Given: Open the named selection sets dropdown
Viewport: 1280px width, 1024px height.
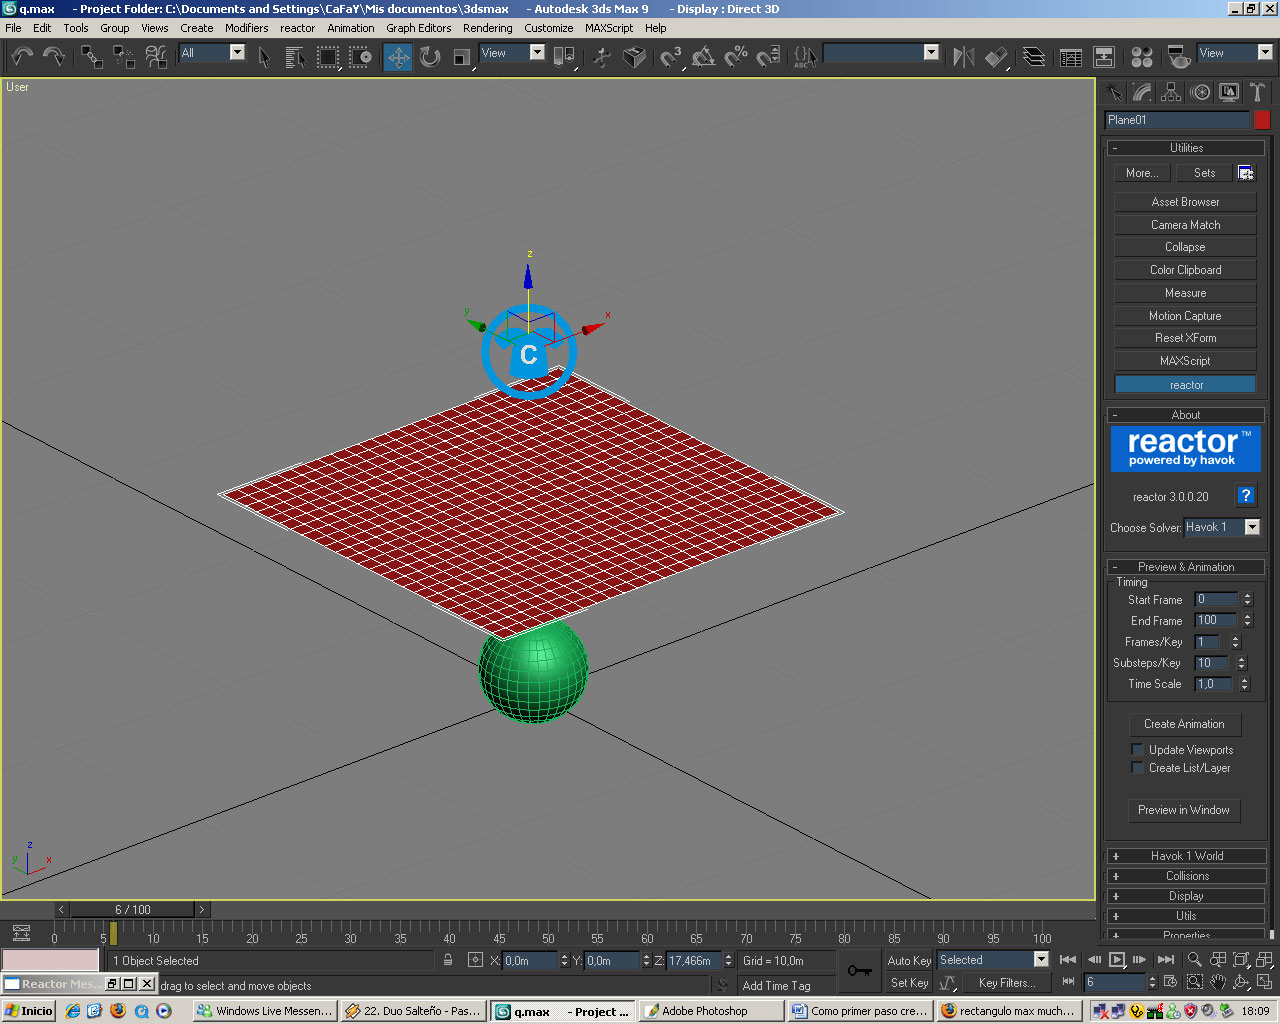Looking at the screenshot, I should click(881, 53).
